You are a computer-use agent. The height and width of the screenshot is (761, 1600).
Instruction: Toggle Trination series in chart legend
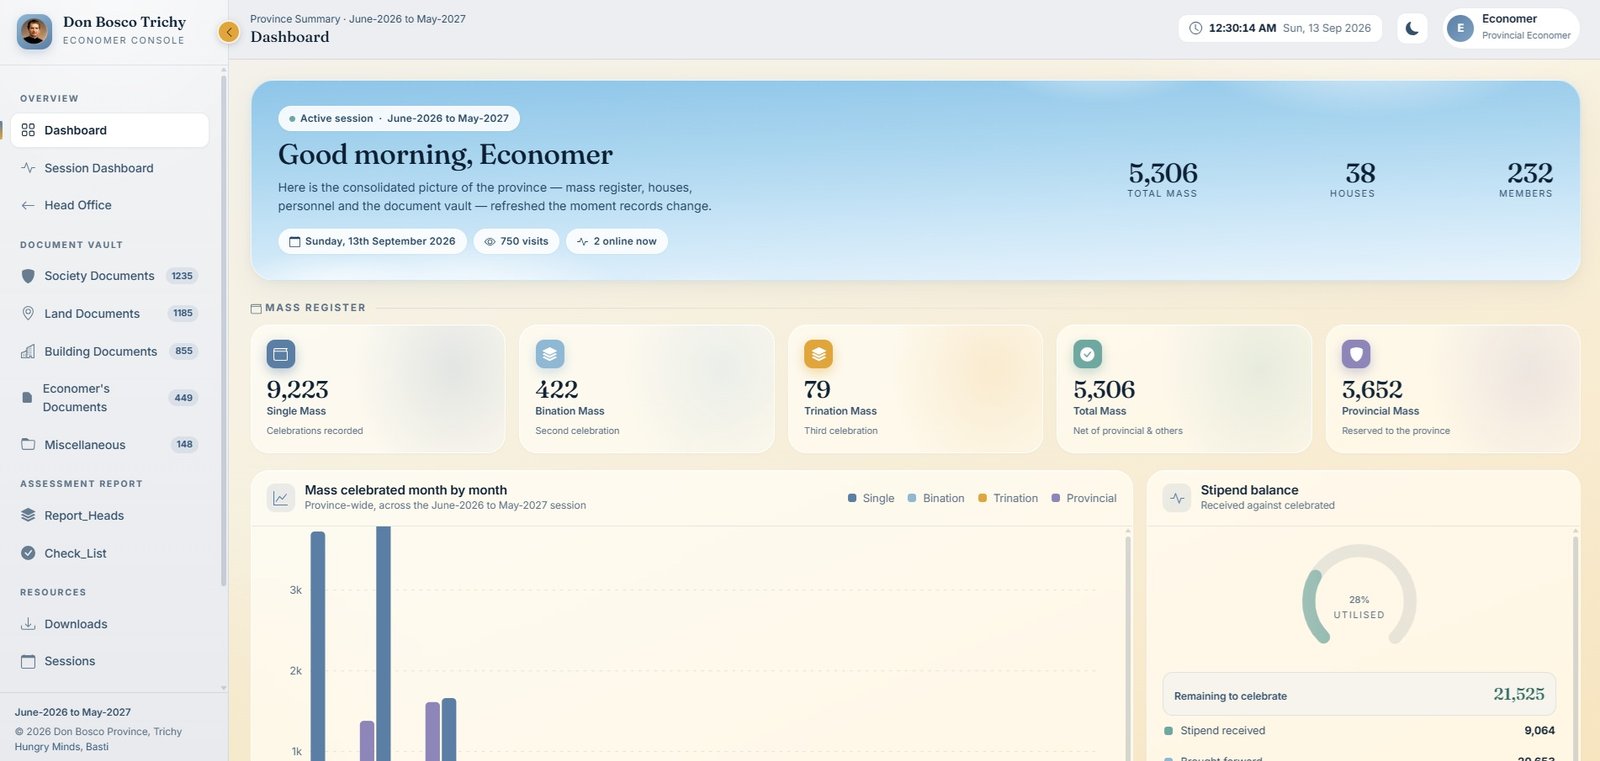(x=1008, y=498)
